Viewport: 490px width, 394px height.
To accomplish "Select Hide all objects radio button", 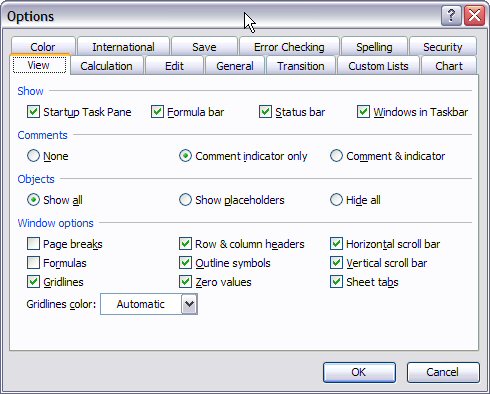I will (336, 200).
